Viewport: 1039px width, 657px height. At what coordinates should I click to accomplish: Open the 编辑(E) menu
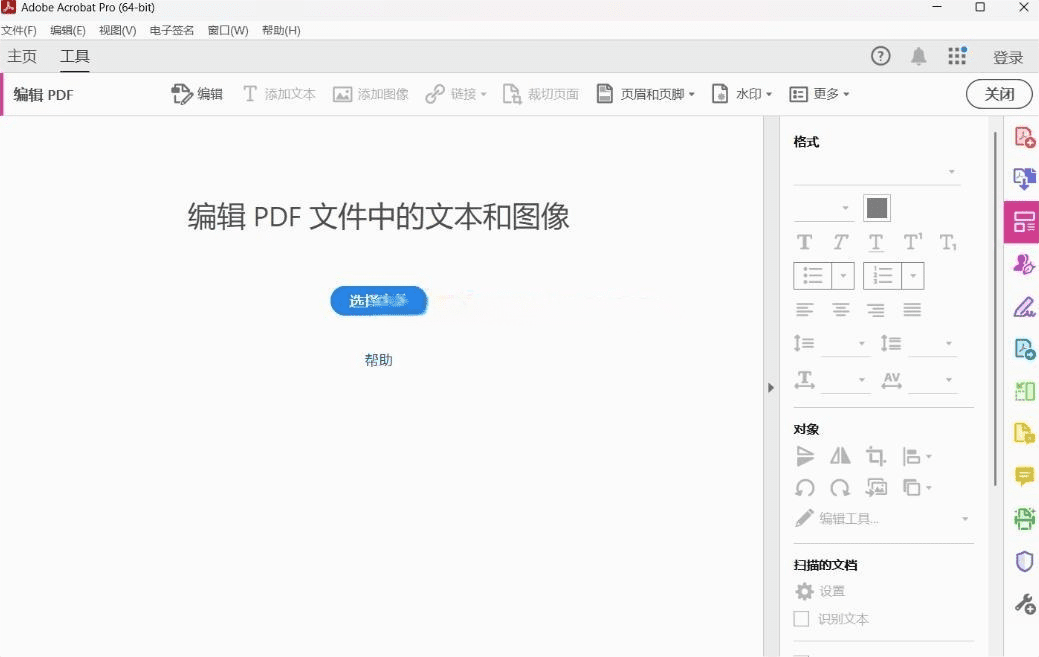(x=68, y=30)
